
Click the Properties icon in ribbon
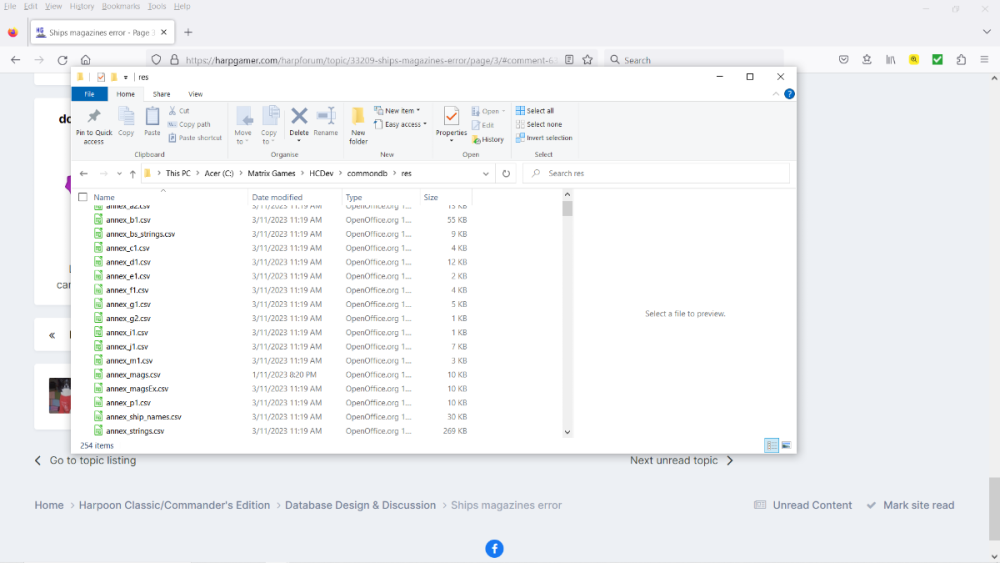(x=451, y=122)
